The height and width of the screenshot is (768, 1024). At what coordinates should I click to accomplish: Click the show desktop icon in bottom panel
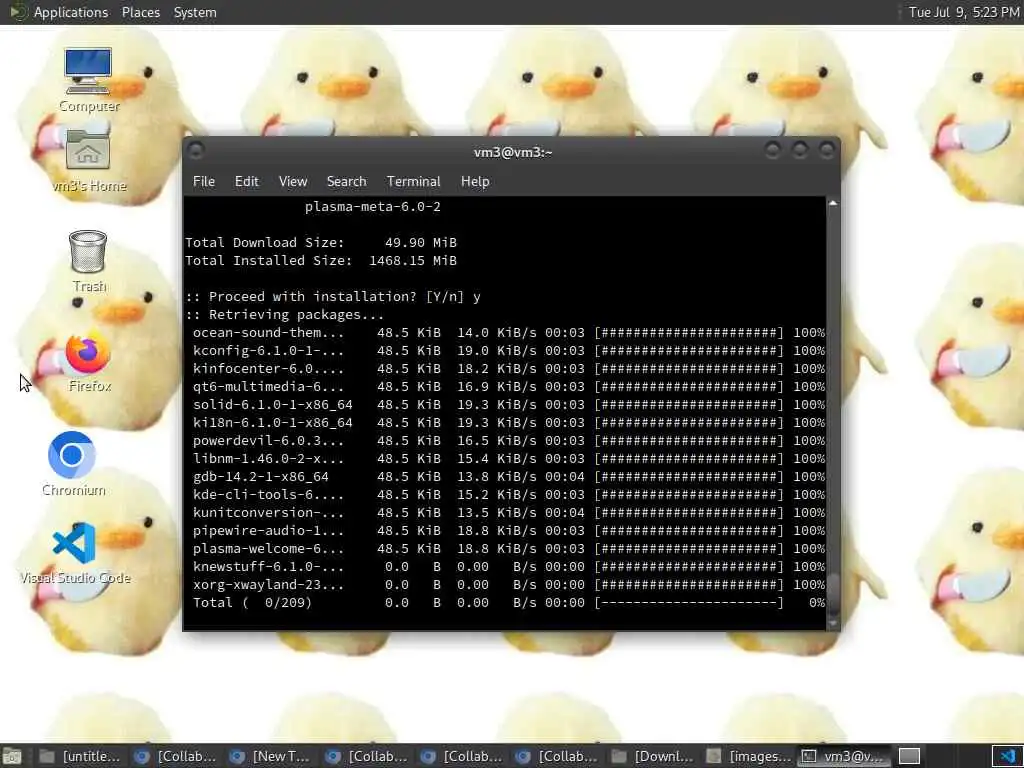coord(11,757)
